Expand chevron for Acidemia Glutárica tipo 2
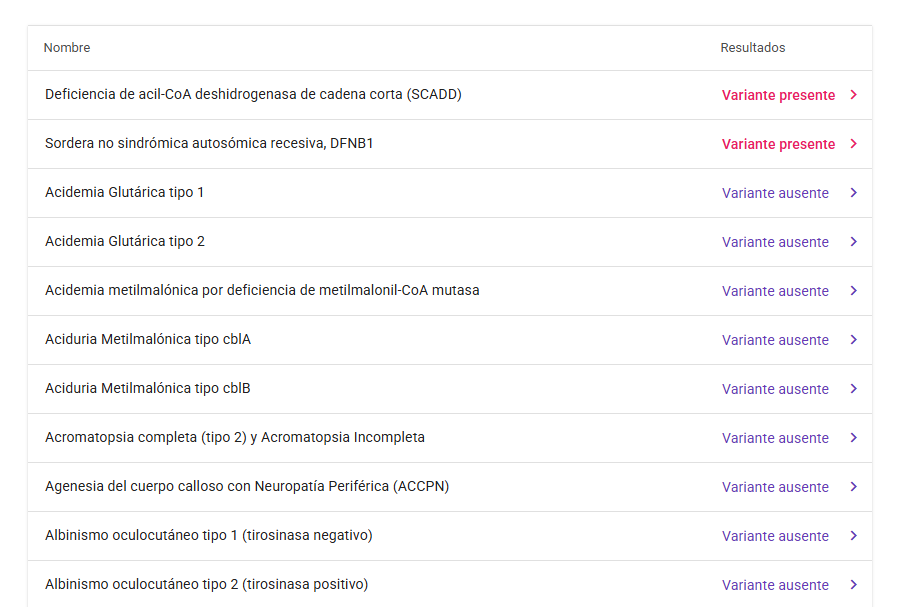The image size is (915, 607). point(853,242)
